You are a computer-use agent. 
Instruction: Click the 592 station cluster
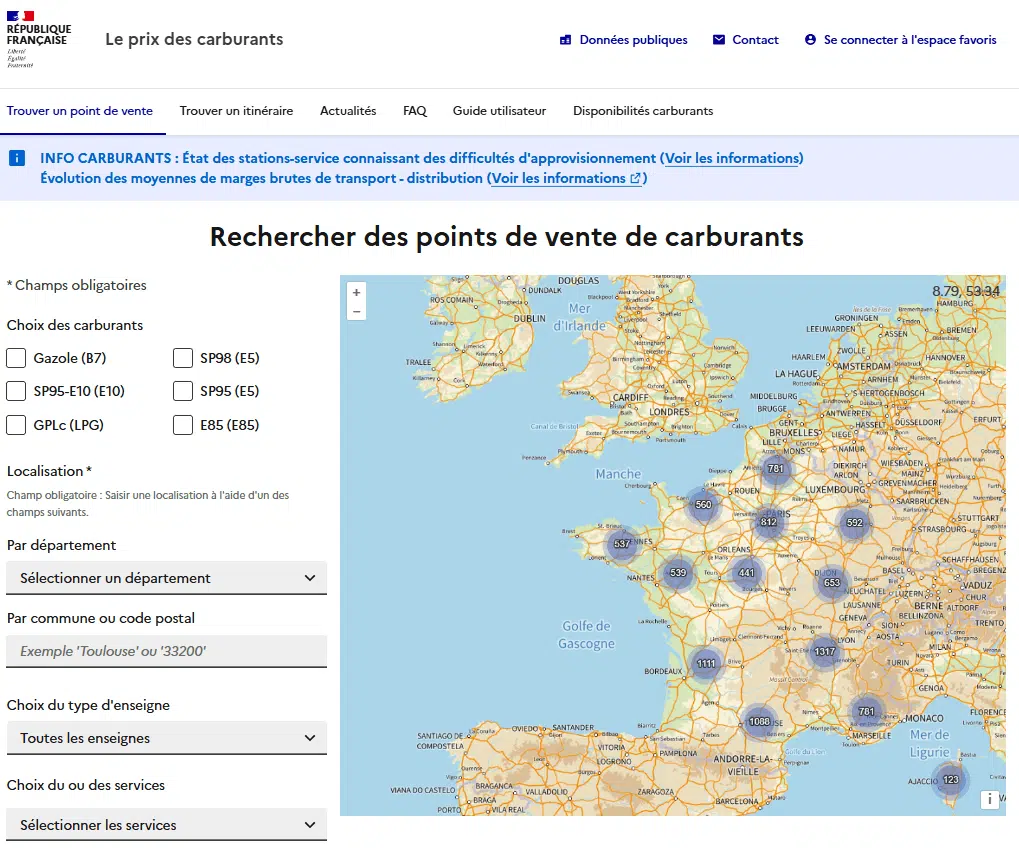click(855, 522)
